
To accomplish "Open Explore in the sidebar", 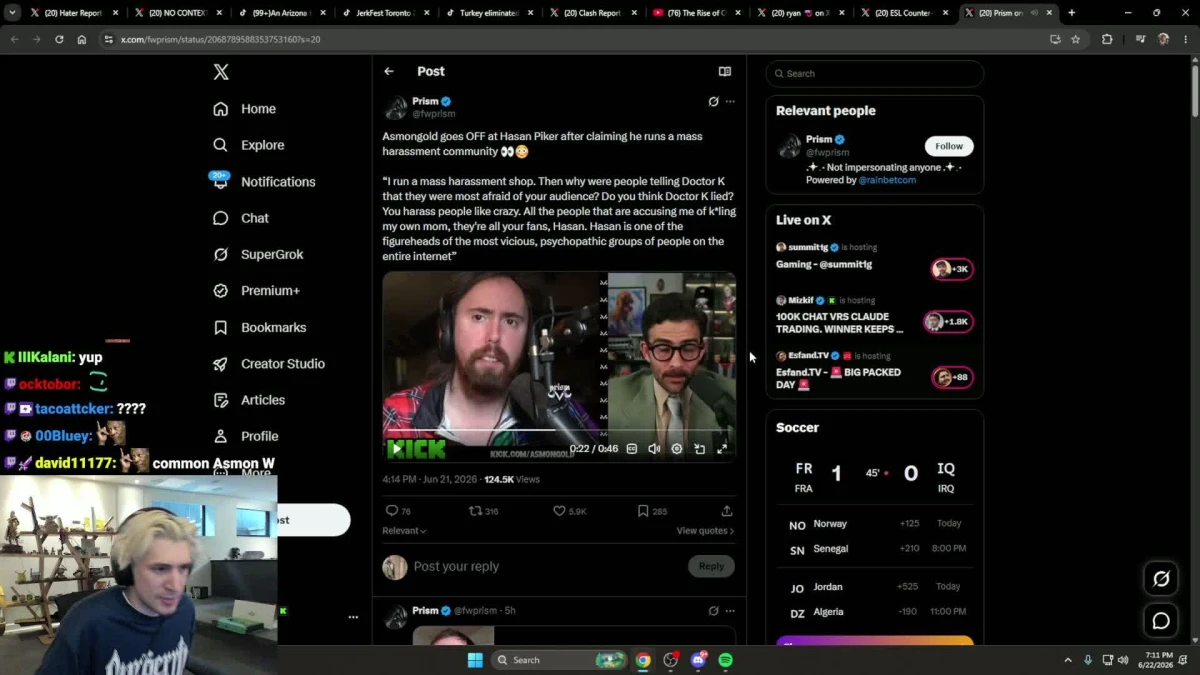I will (249, 145).
